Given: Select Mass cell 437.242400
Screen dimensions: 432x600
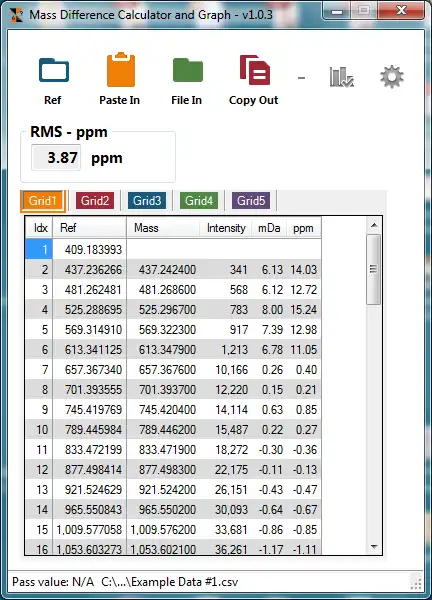Looking at the screenshot, I should click(163, 269).
